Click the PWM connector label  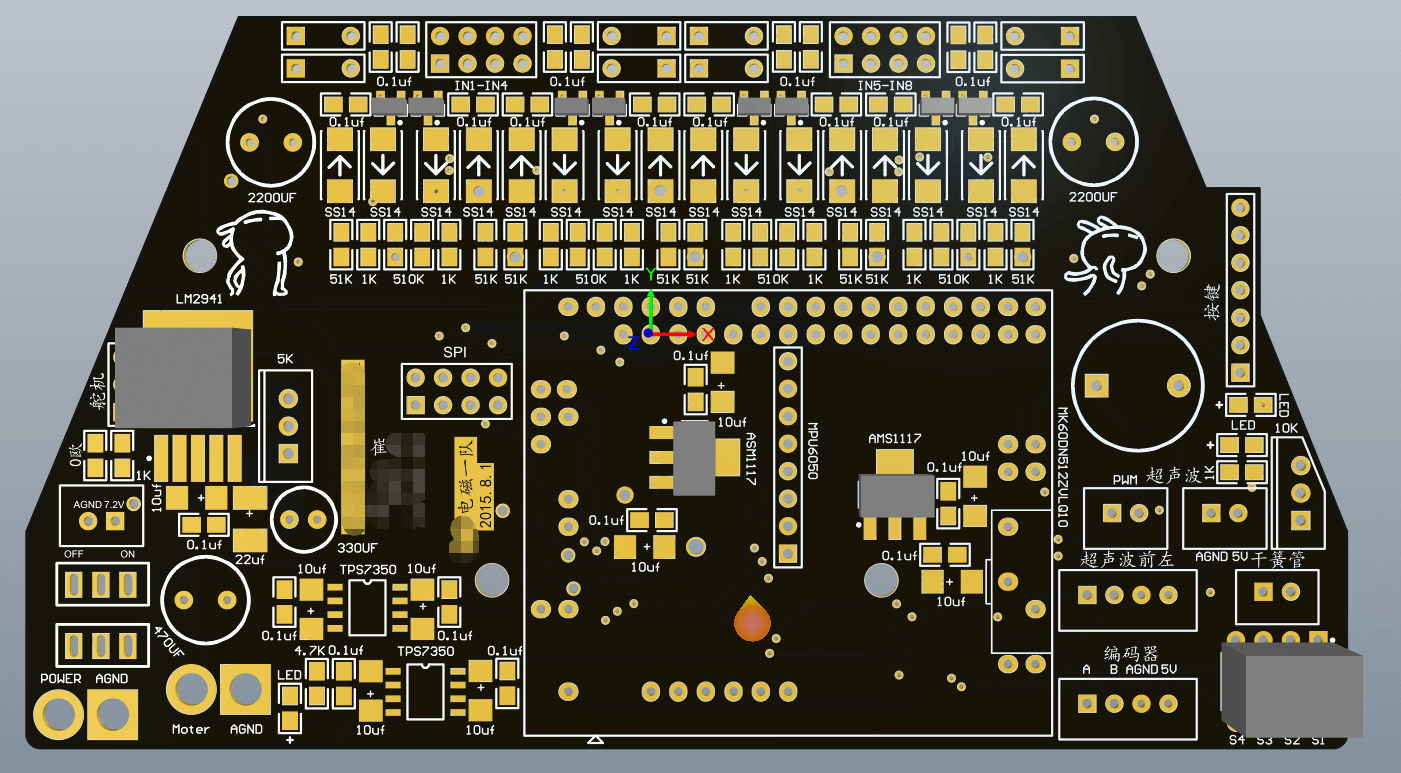pos(1126,480)
